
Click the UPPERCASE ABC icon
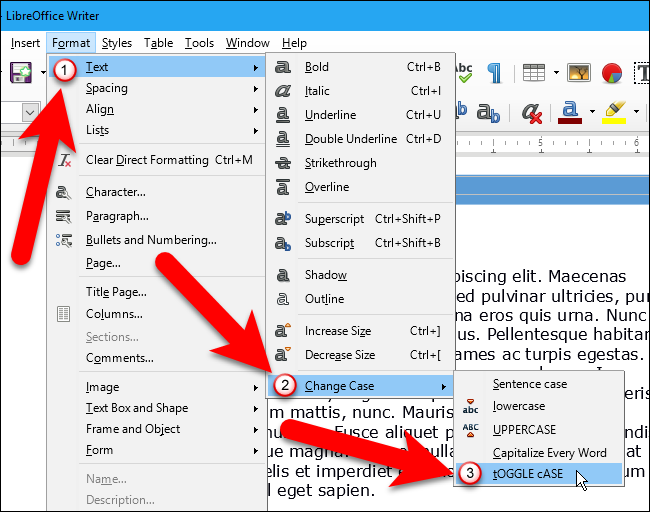pos(471,430)
